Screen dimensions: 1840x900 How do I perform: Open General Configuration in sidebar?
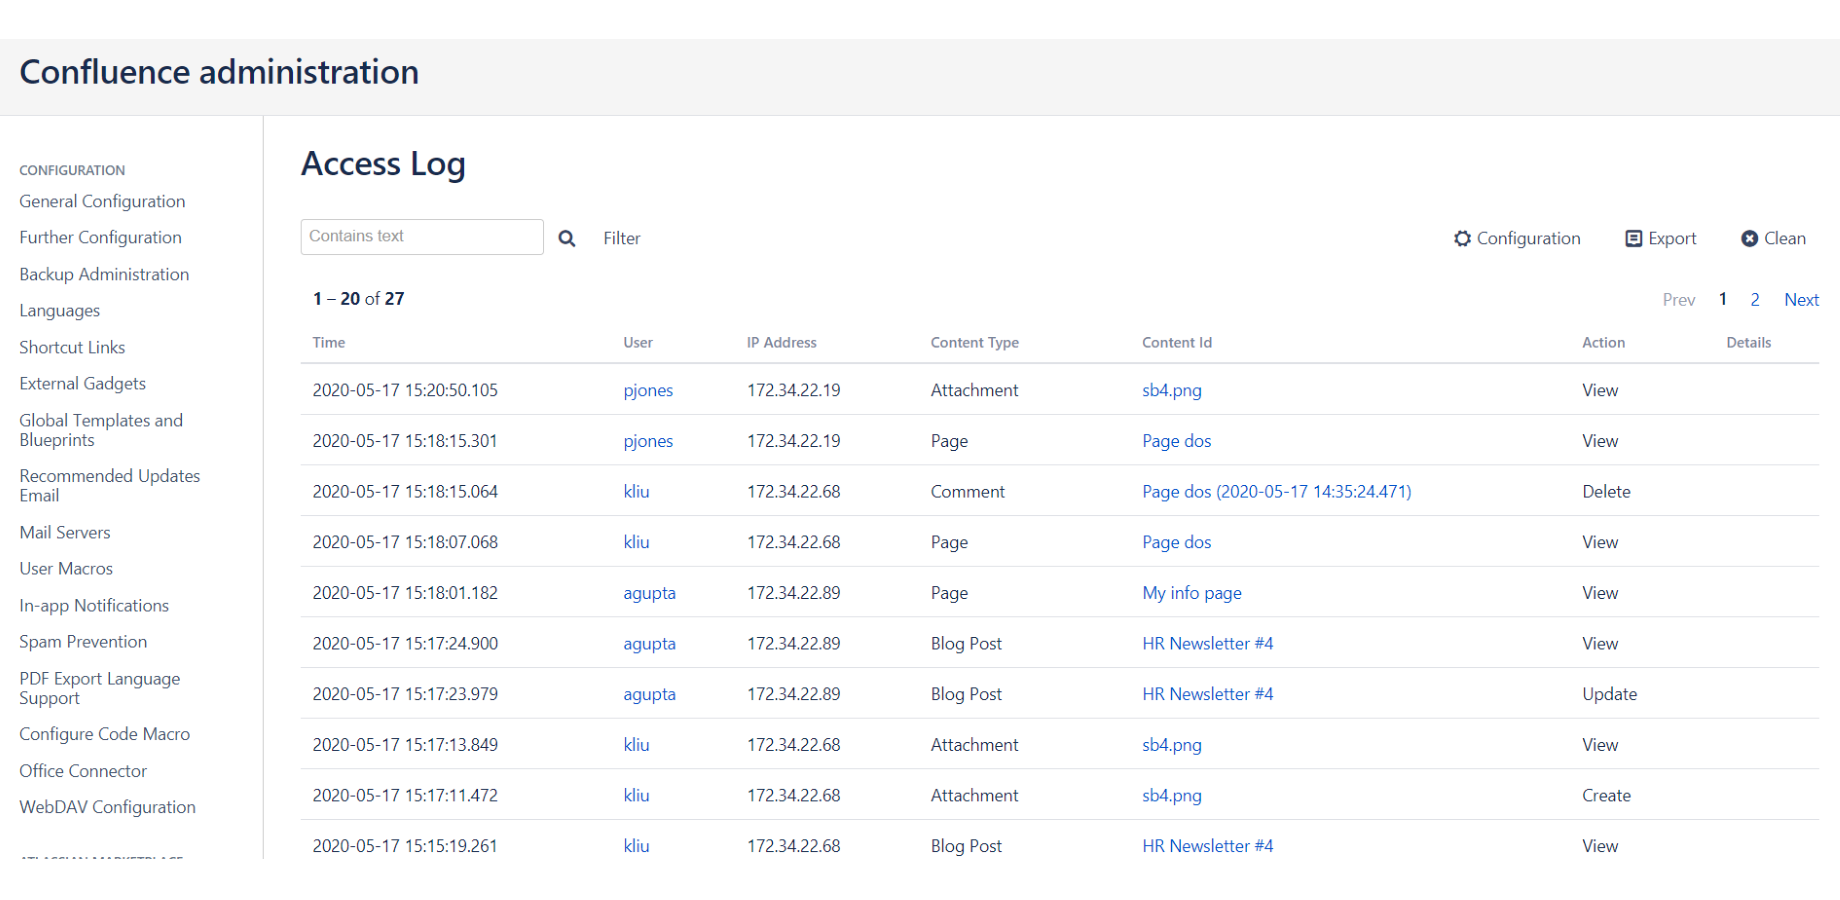(x=102, y=201)
